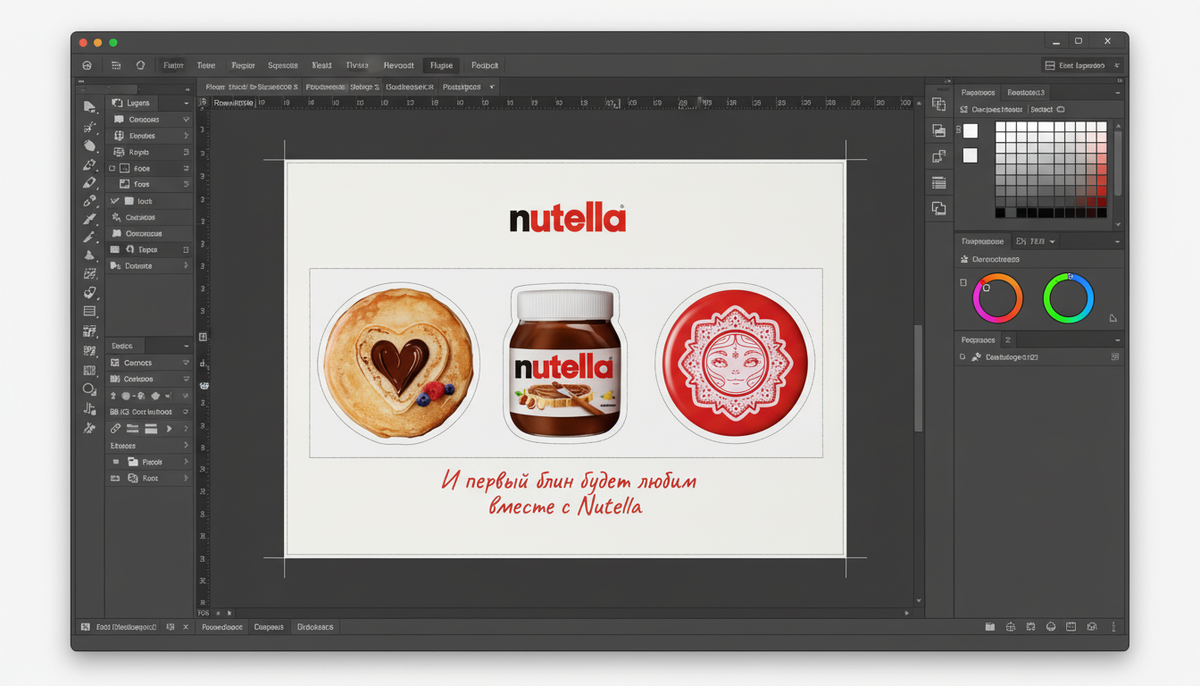The height and width of the screenshot is (686, 1200).
Task: Click the round icon left of the top bar
Action: [87, 65]
